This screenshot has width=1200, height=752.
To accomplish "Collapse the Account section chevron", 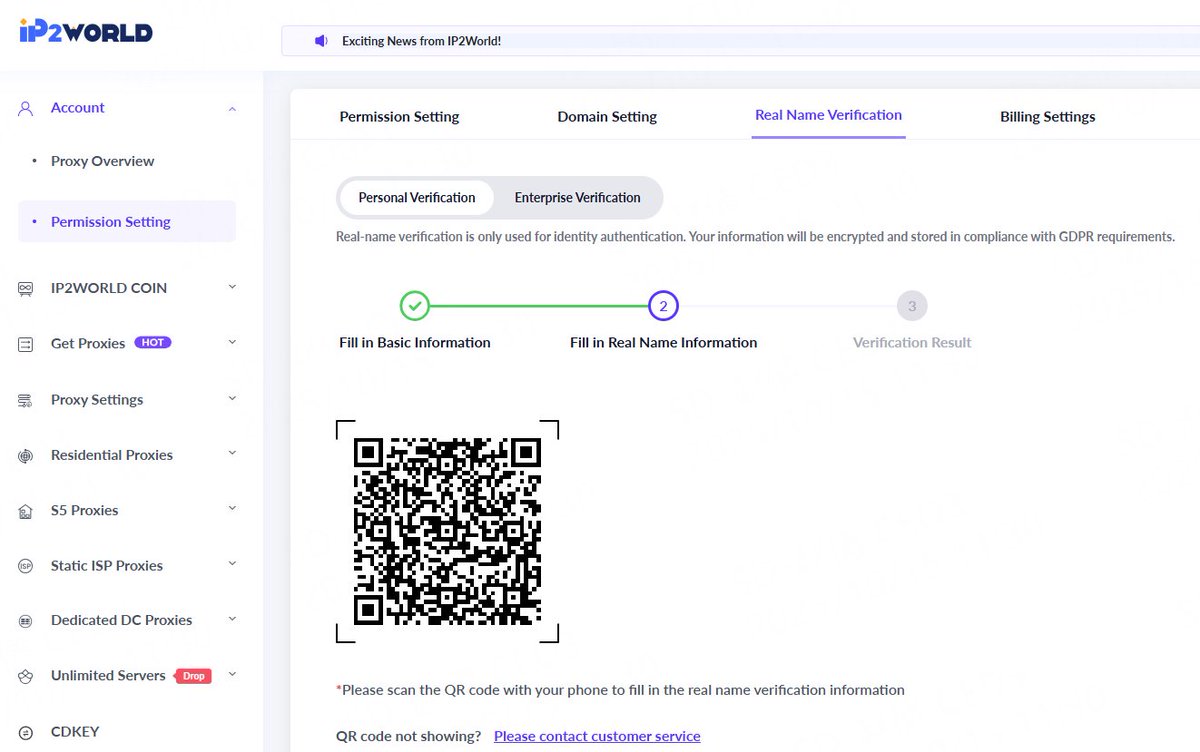I will pyautogui.click(x=232, y=108).
